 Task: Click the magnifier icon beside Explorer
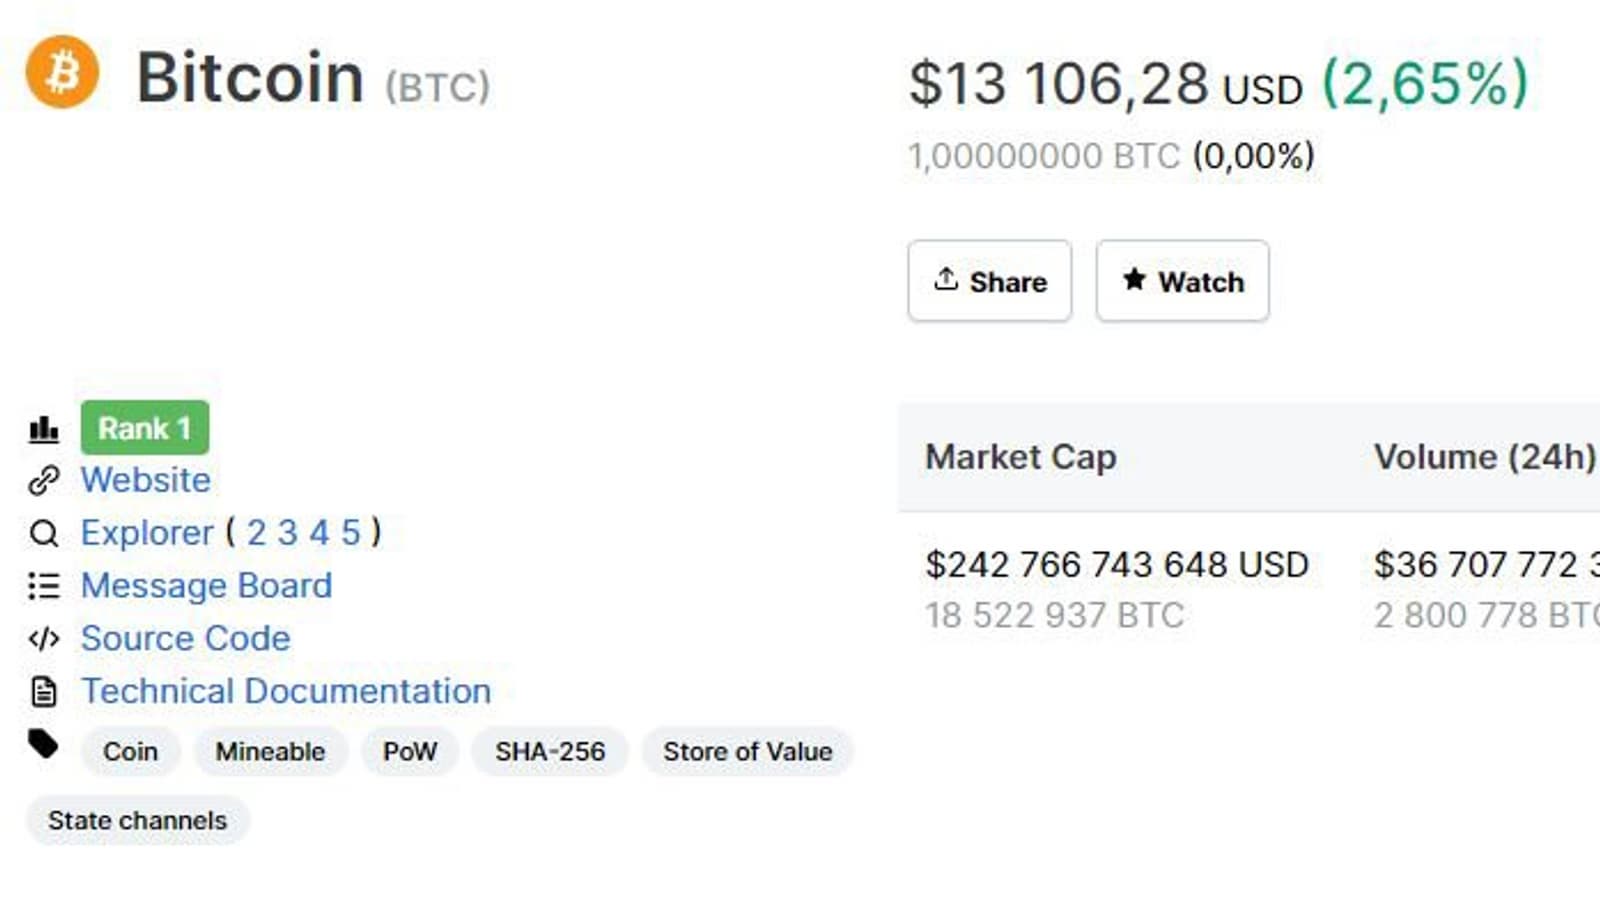(43, 534)
